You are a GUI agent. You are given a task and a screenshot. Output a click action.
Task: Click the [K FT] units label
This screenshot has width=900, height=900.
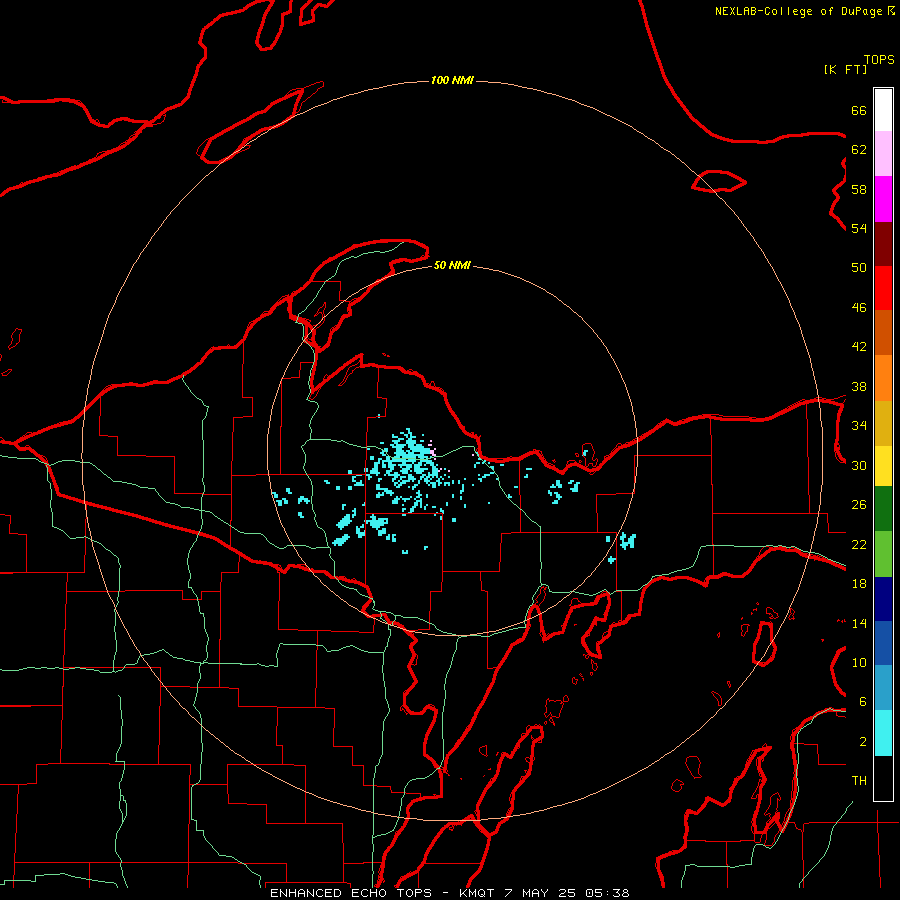[x=845, y=69]
